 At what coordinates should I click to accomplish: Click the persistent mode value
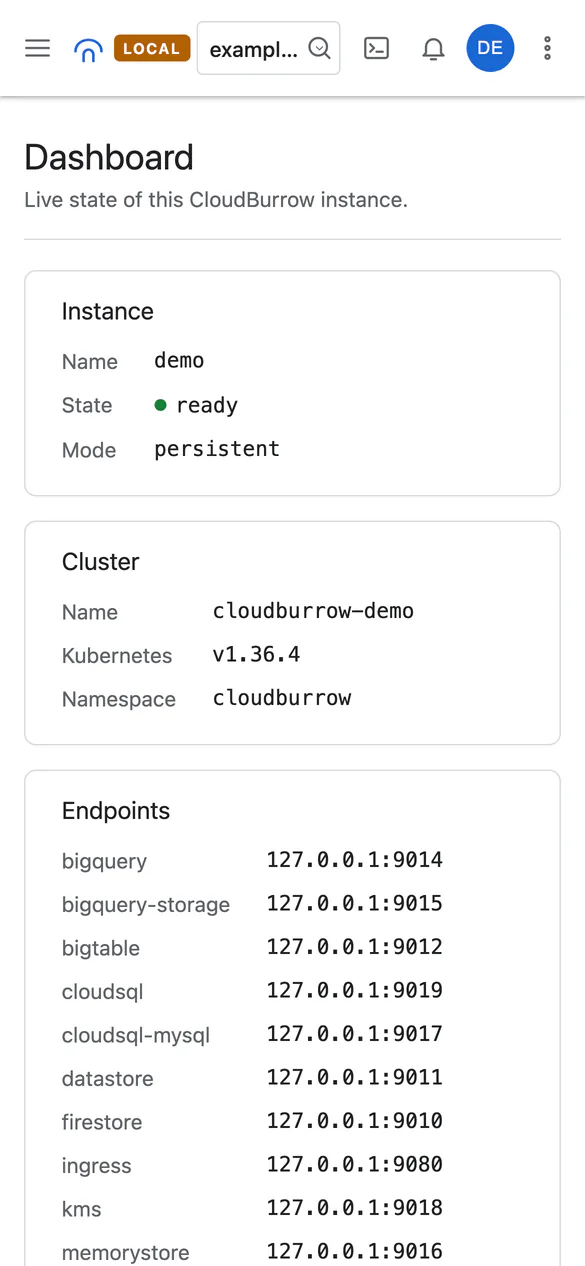pos(217,449)
